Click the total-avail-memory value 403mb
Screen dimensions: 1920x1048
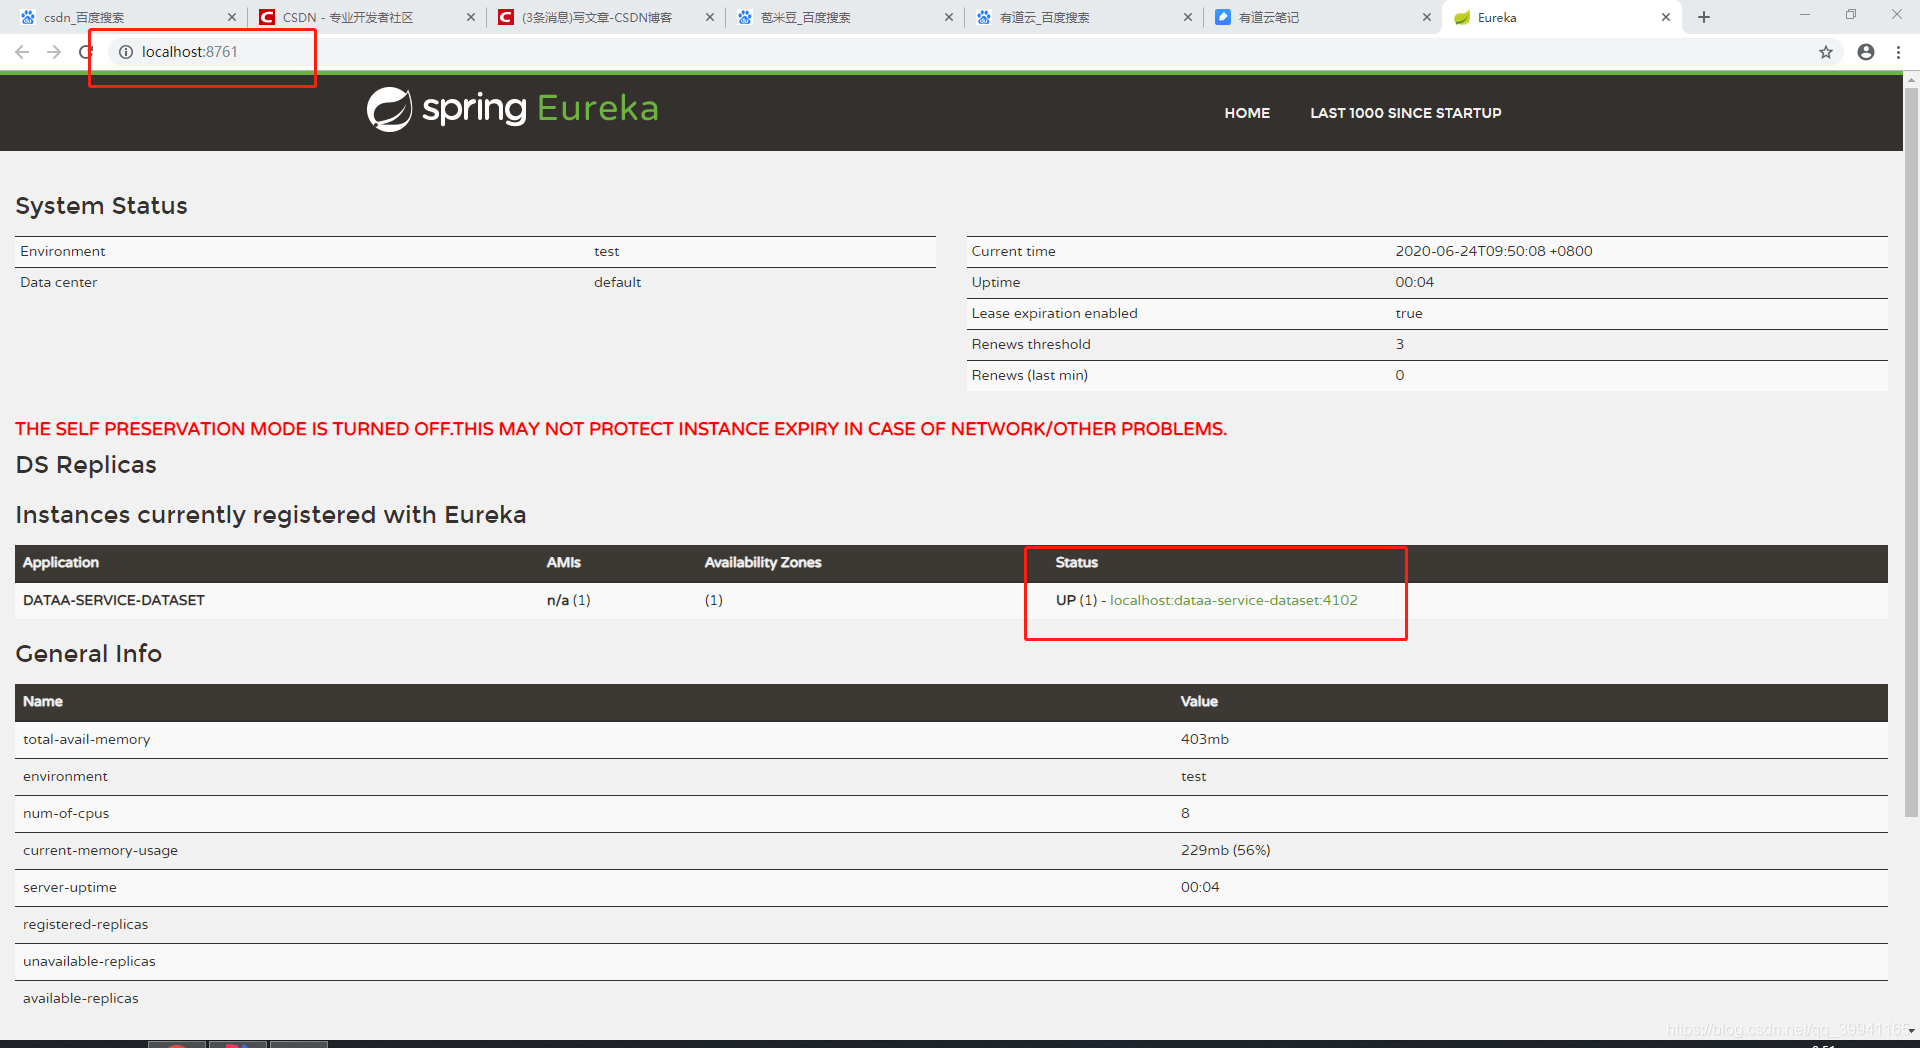coord(1205,739)
